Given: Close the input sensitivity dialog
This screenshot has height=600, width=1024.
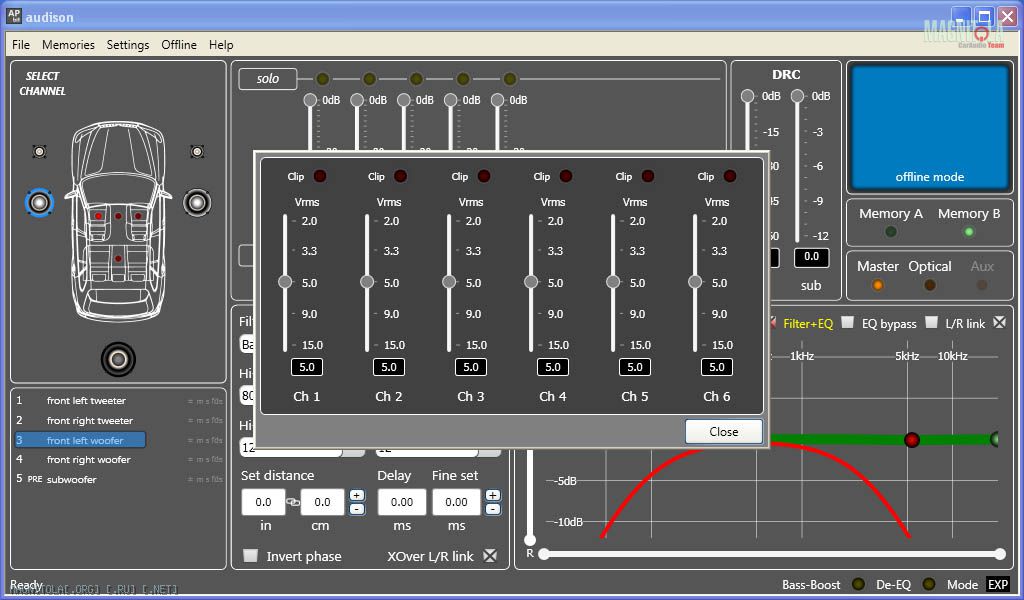Looking at the screenshot, I should (724, 432).
